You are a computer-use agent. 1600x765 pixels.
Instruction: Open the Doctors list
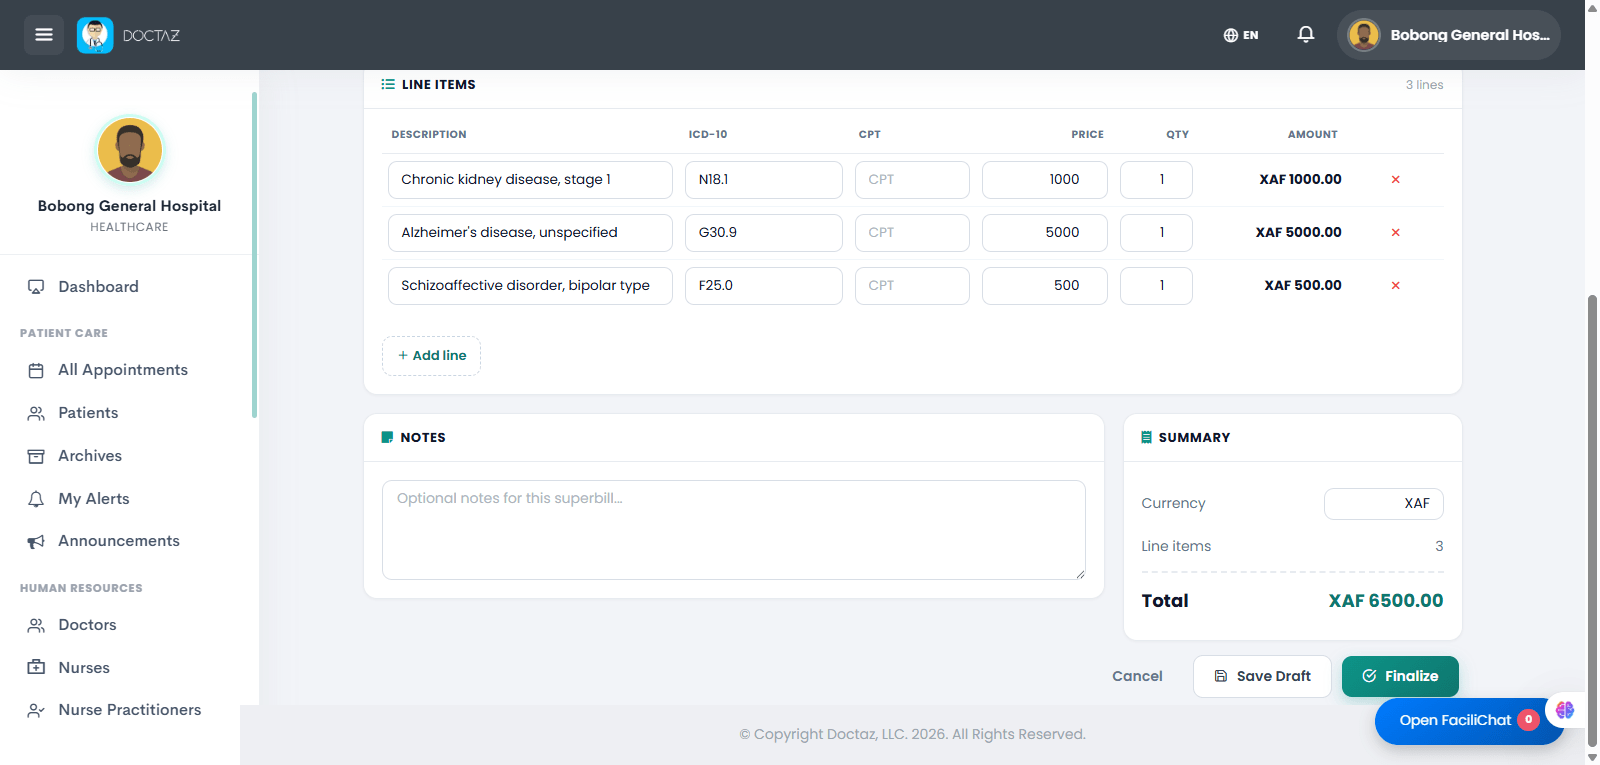(x=87, y=625)
